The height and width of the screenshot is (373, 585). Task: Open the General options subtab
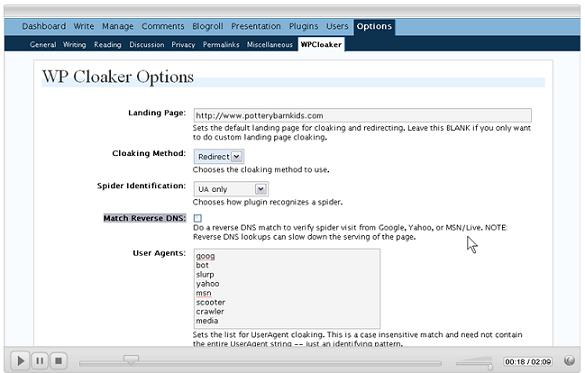tap(43, 45)
